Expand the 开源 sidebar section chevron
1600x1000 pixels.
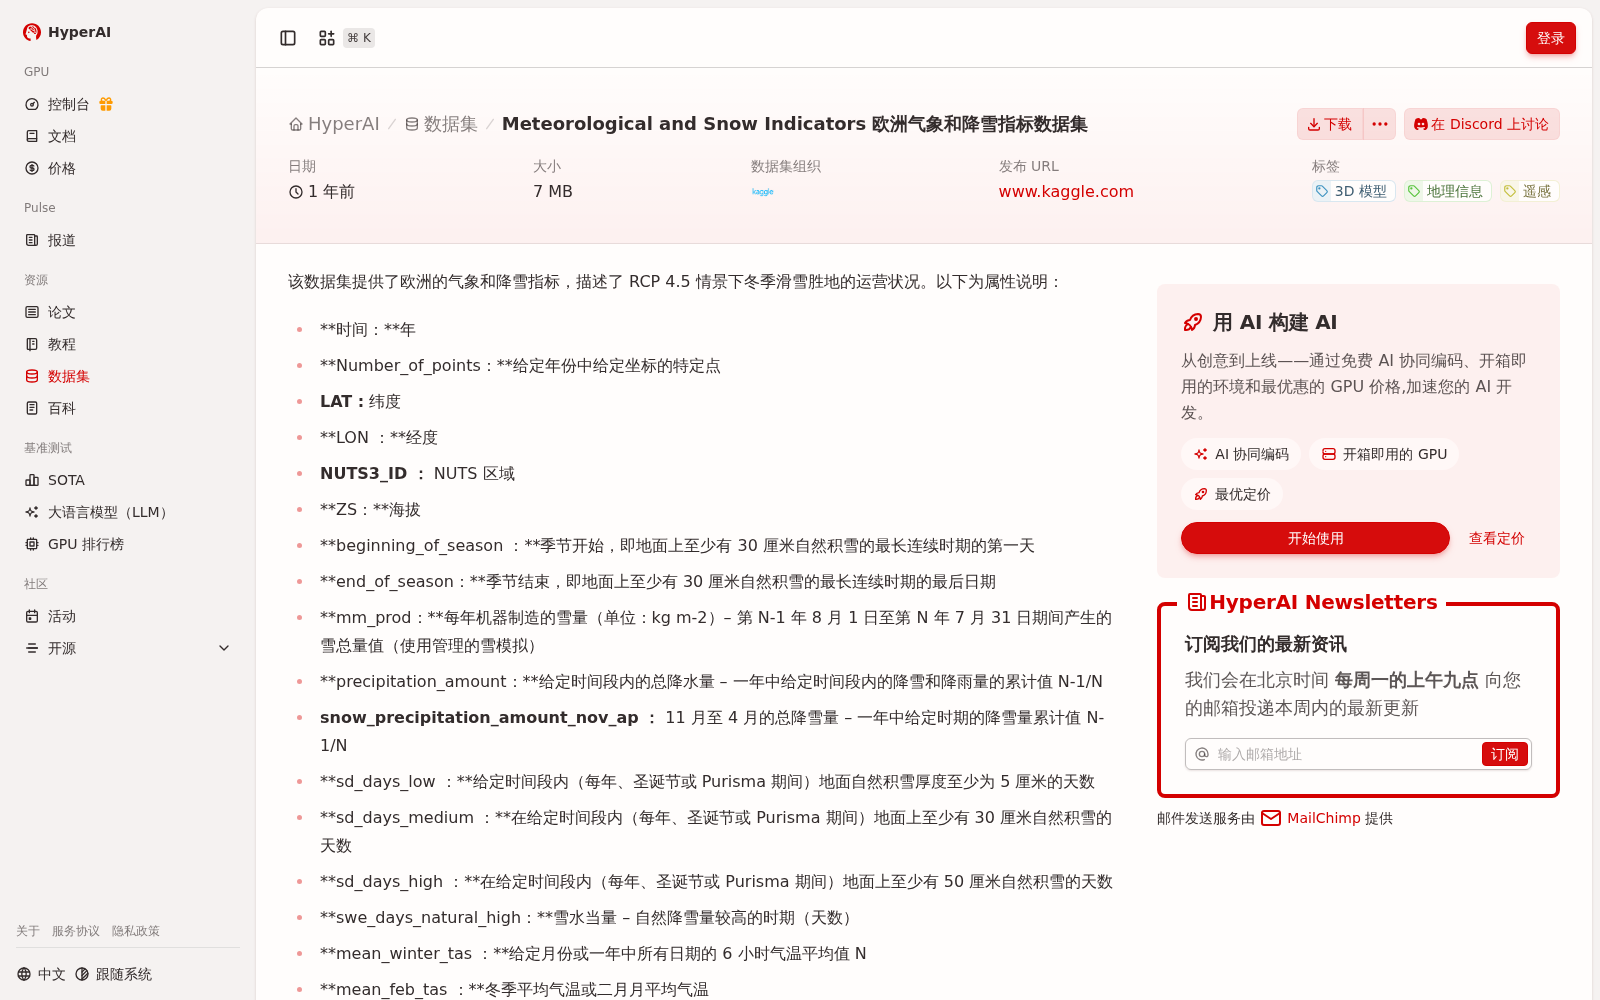(224, 648)
